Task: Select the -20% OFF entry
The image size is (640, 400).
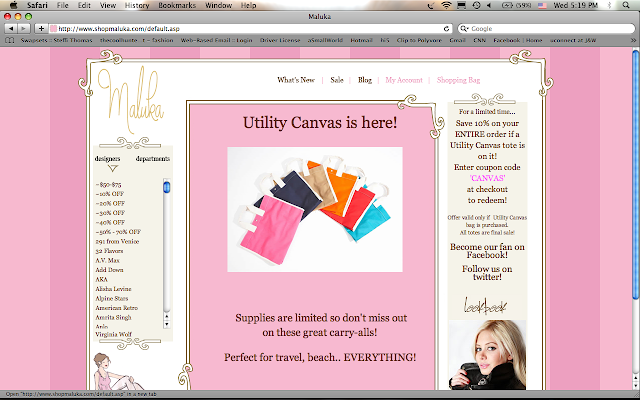Action: coord(110,203)
